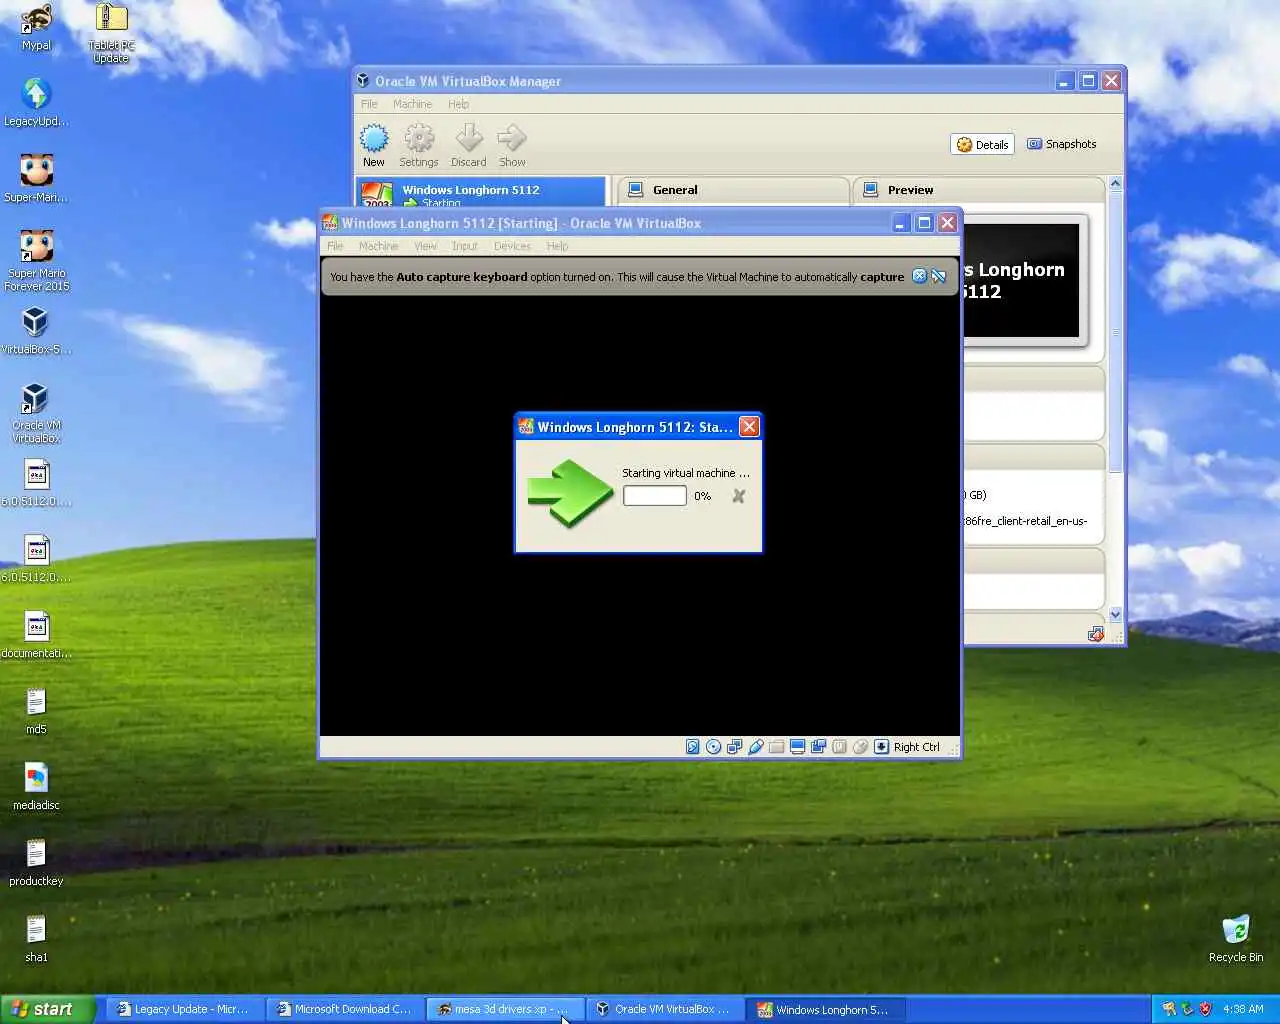
Task: Click the Super-Mari... desktop icon
Action: pos(36,179)
